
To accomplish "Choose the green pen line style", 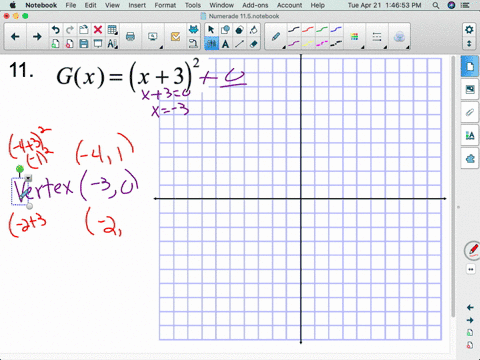I will click(322, 30).
